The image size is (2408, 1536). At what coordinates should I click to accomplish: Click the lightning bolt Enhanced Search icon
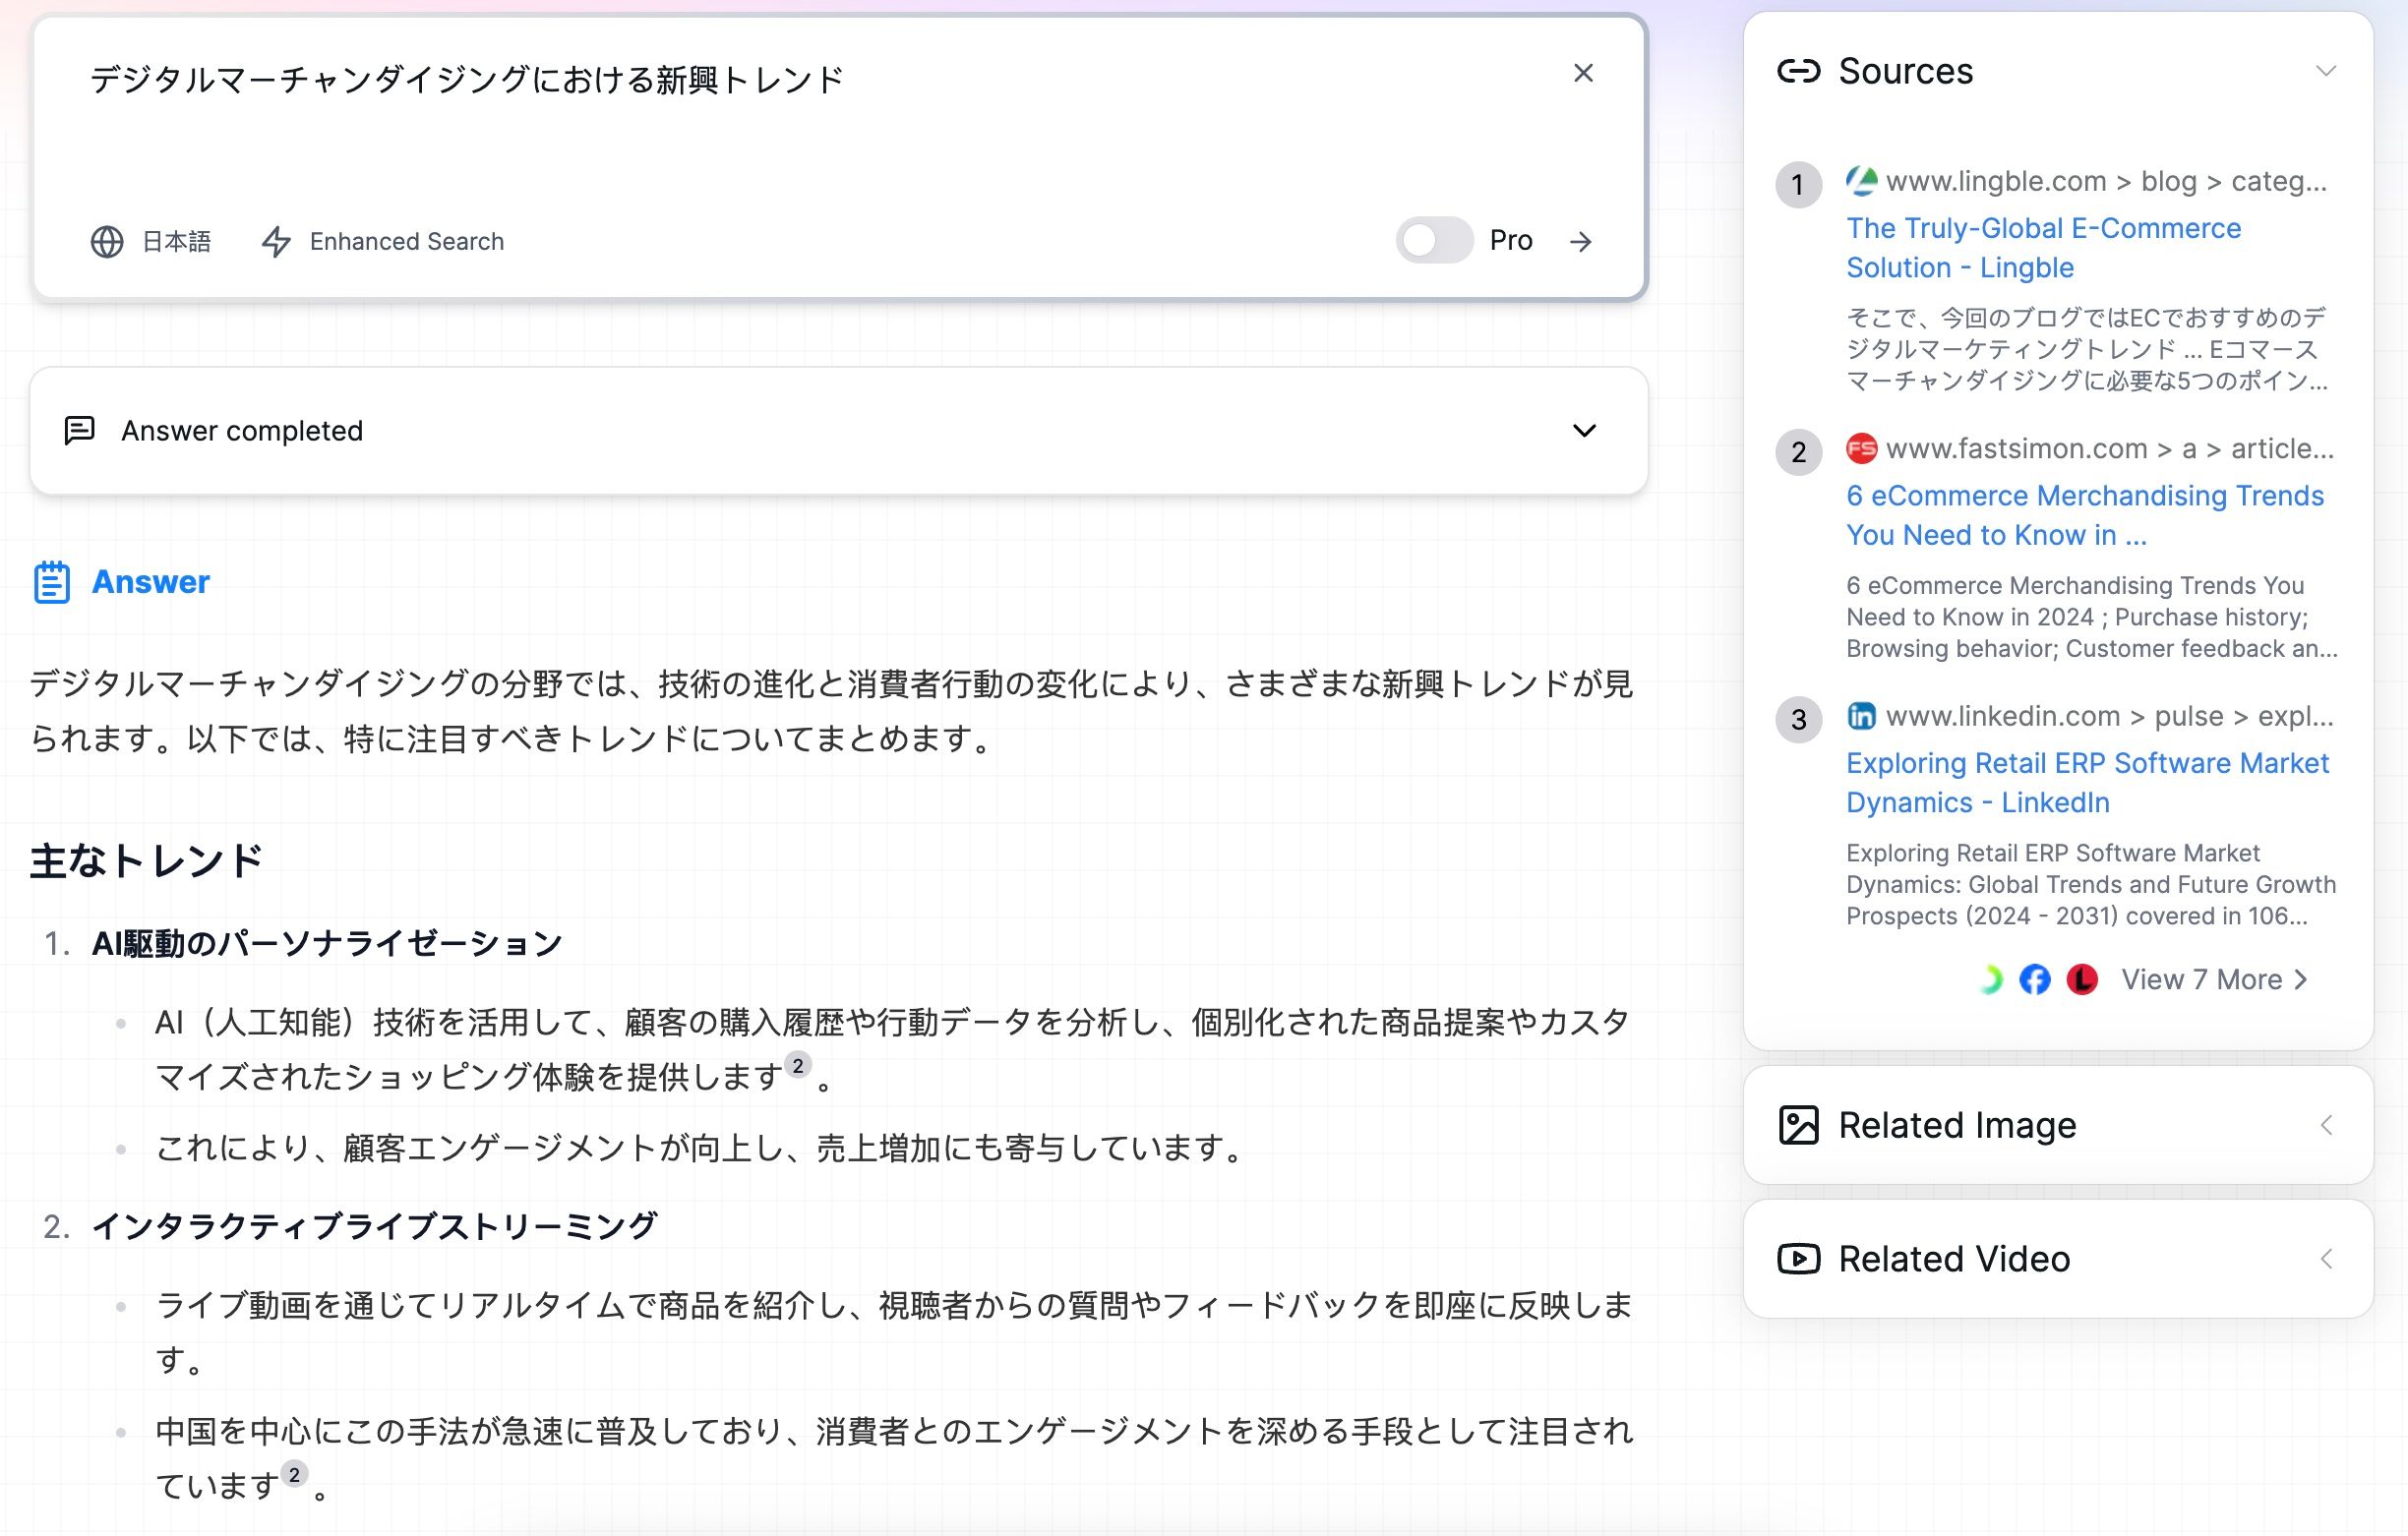276,242
